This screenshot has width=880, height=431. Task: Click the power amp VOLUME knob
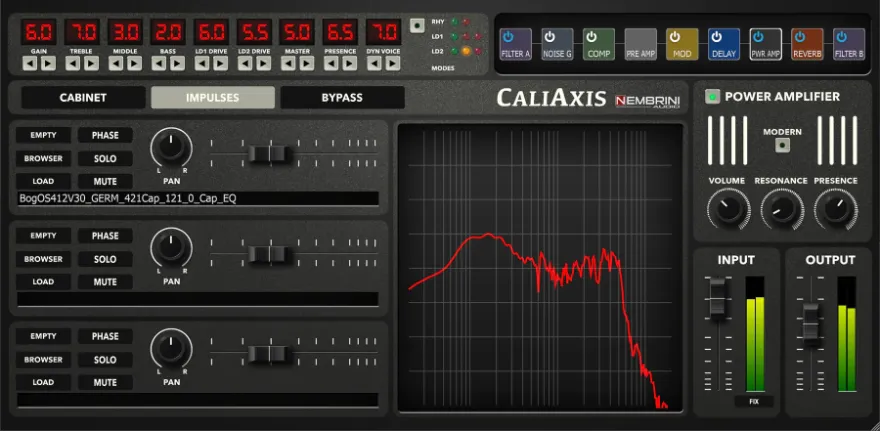[x=727, y=208]
